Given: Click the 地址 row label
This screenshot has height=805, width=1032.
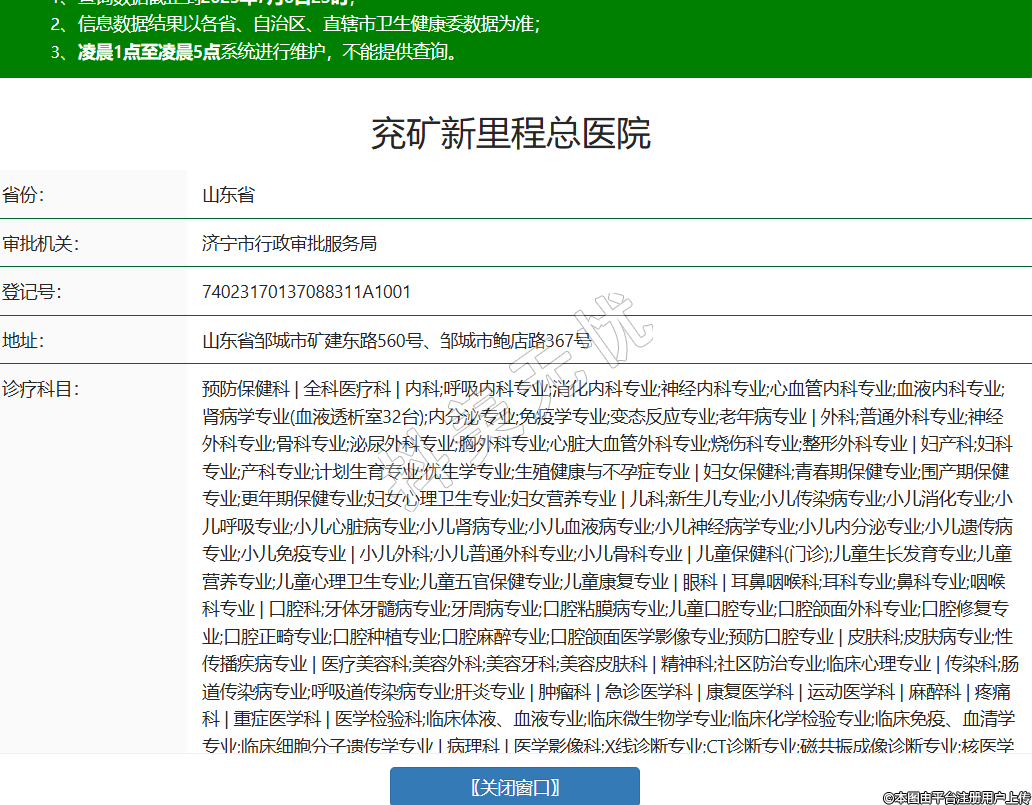Looking at the screenshot, I should 23,341.
